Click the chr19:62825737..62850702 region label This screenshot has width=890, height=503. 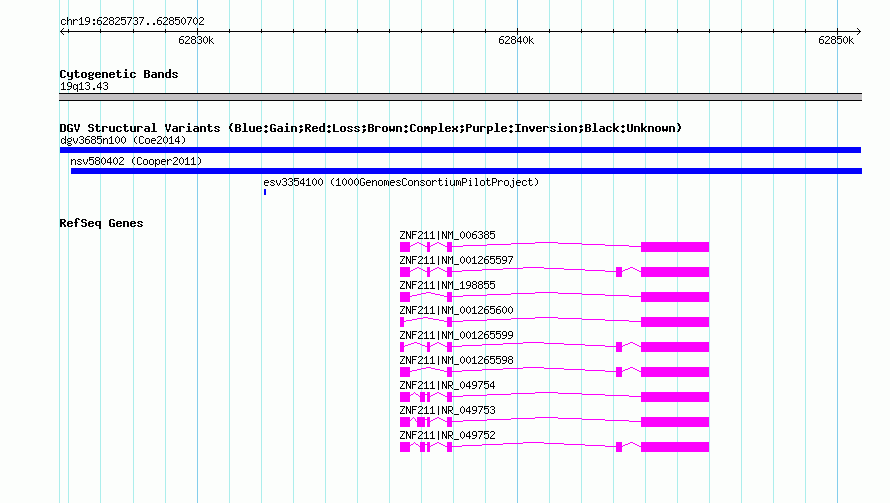(x=132, y=22)
